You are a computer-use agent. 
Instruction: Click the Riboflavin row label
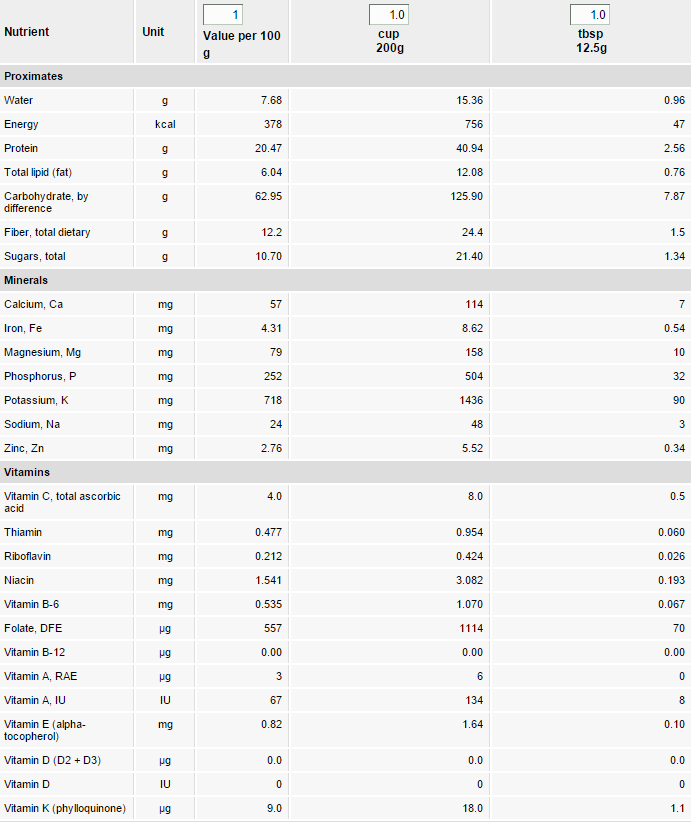[x=28, y=556]
